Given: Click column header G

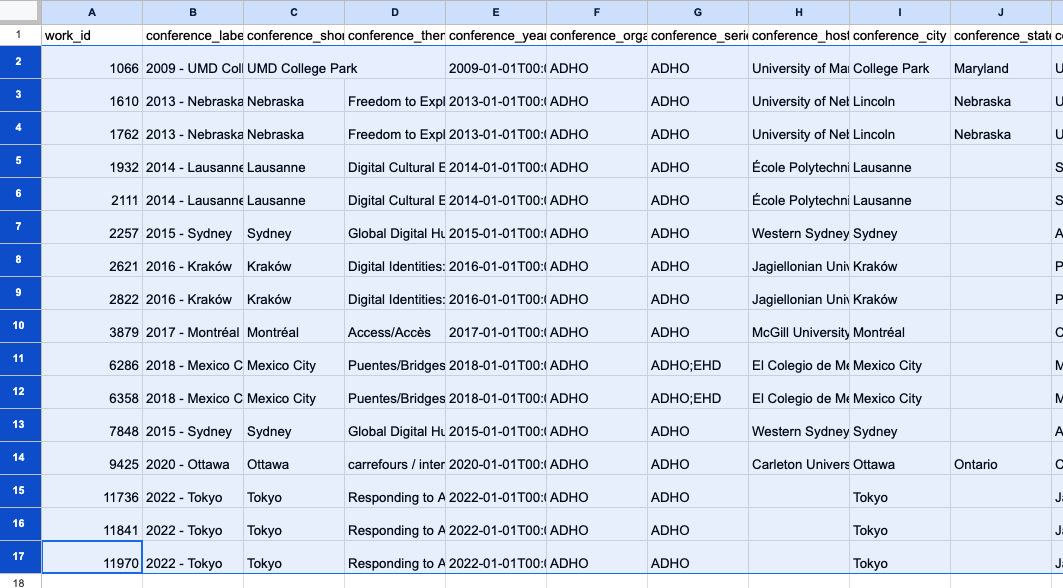Looking at the screenshot, I should click(698, 12).
